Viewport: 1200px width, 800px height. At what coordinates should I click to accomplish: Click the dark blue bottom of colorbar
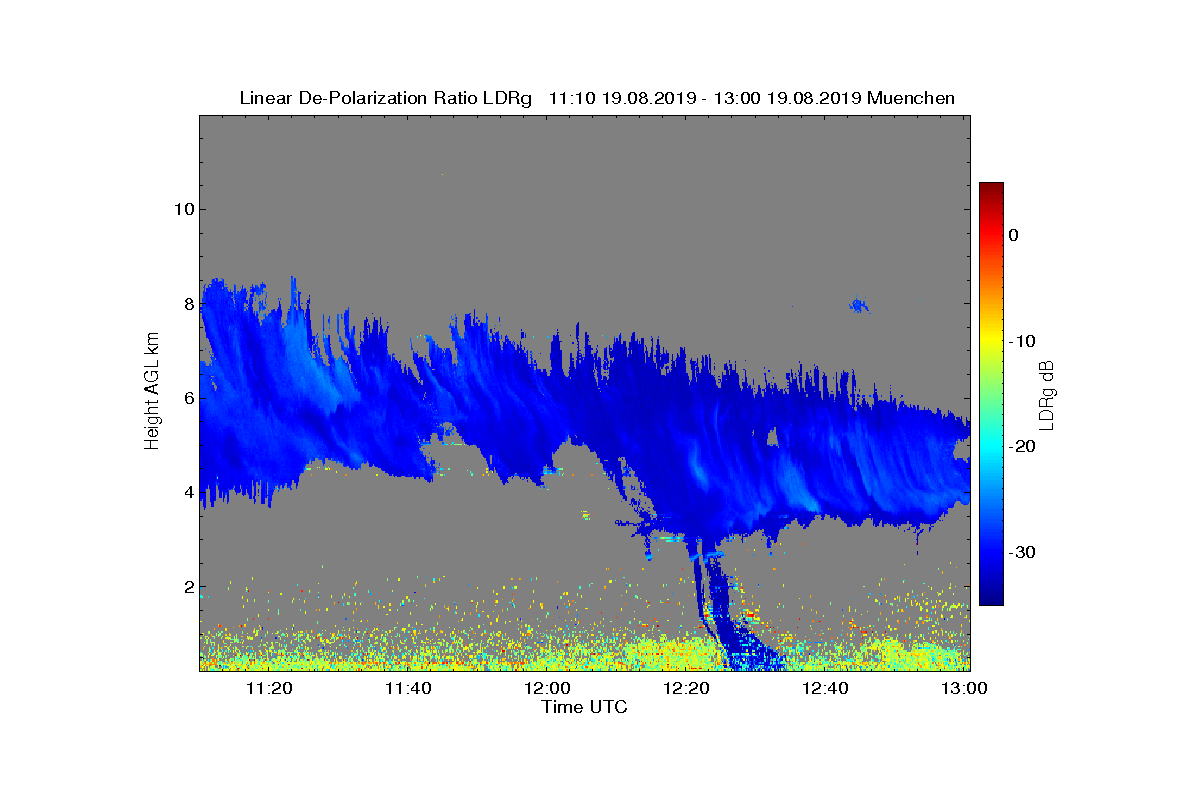pyautogui.click(x=991, y=598)
